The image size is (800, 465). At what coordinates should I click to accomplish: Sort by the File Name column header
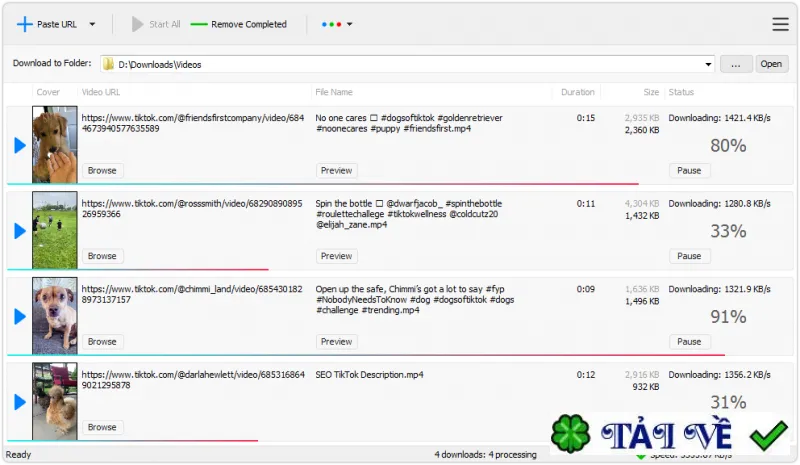[x=334, y=92]
